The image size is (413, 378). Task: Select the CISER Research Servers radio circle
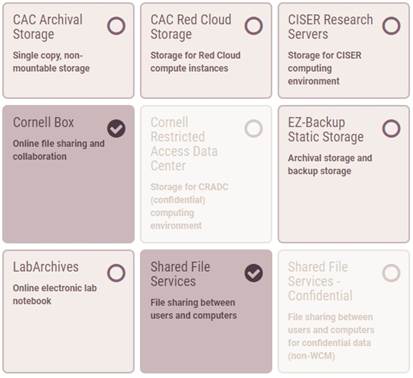pos(391,26)
